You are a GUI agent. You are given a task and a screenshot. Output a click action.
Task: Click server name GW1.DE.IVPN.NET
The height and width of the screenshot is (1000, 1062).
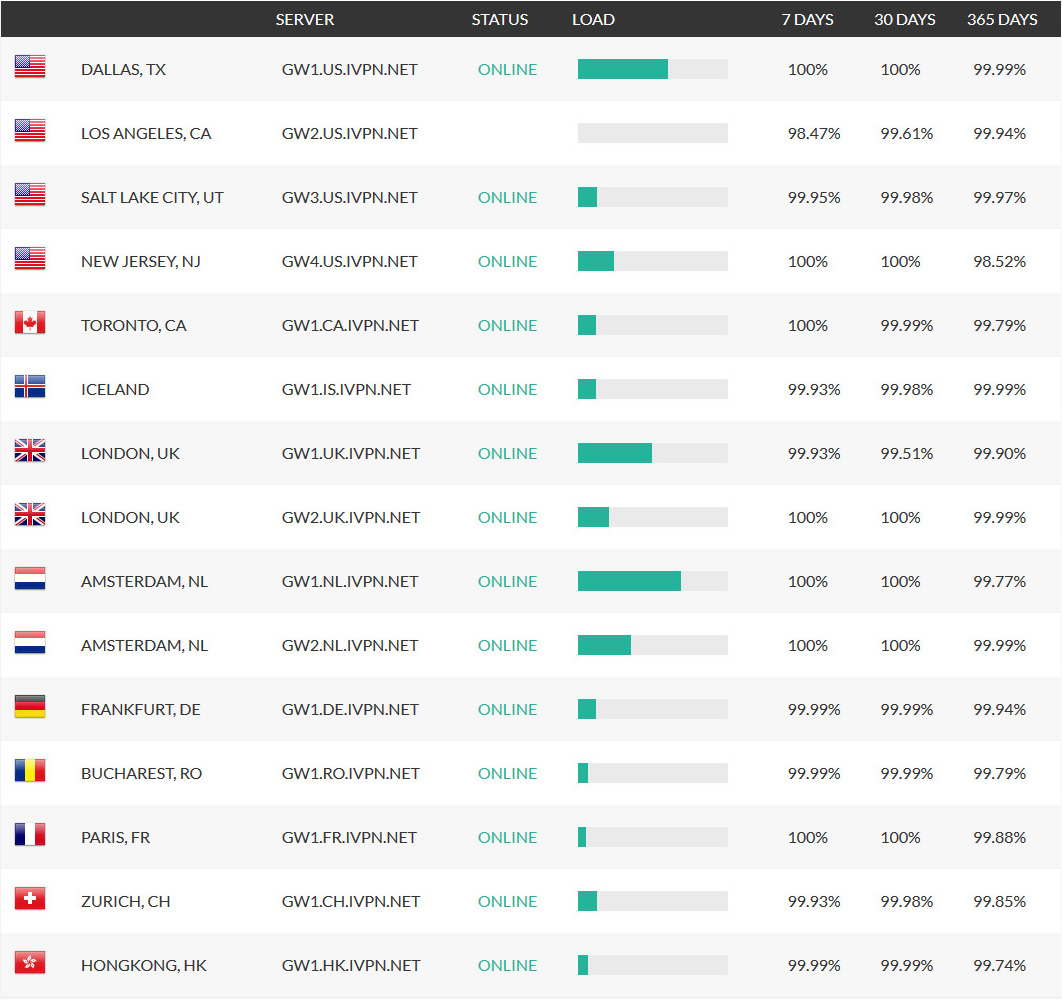tap(350, 709)
